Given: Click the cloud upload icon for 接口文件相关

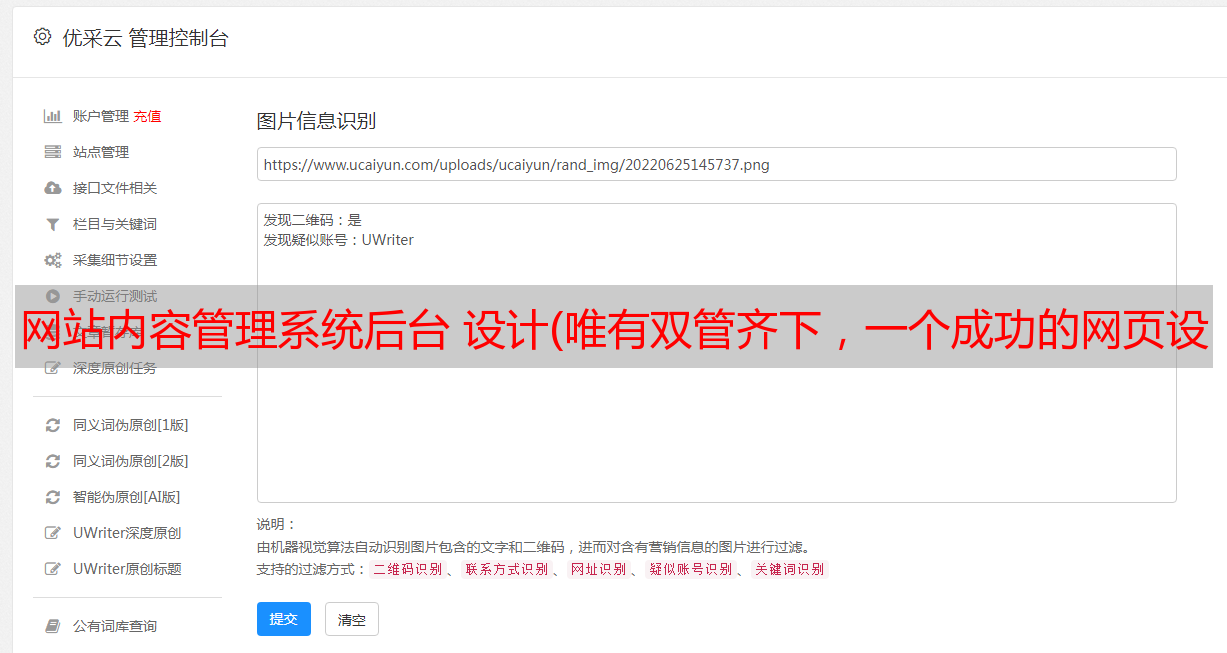Looking at the screenshot, I should 53,188.
